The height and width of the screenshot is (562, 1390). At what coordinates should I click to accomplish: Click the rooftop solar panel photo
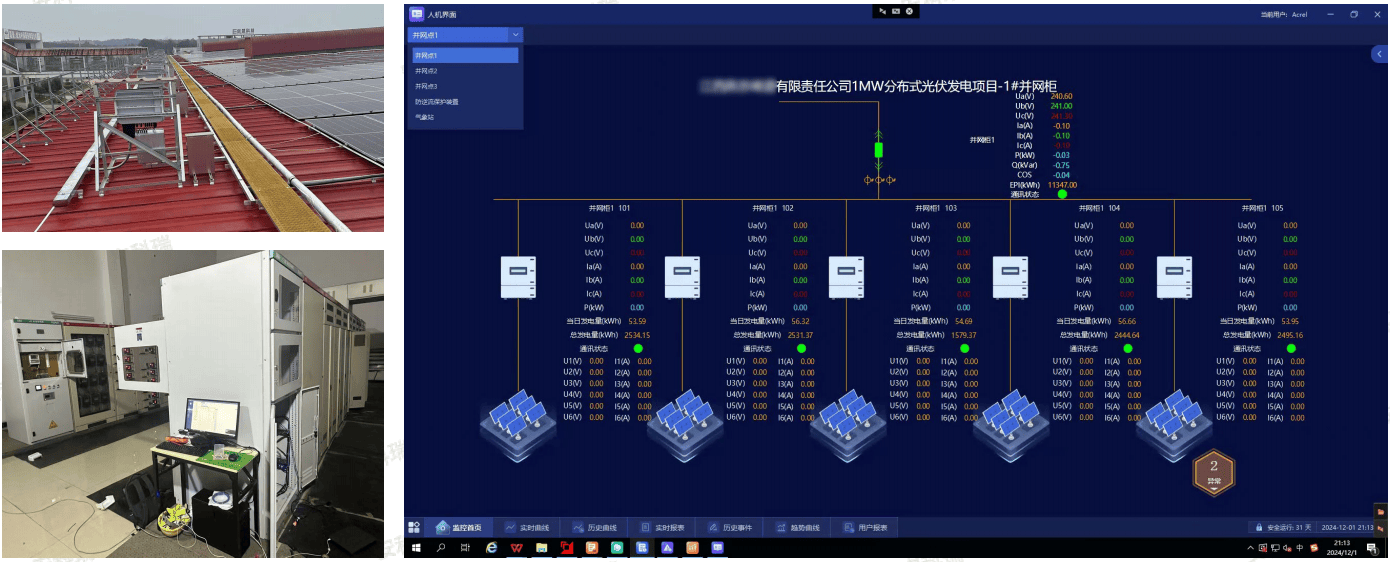coord(193,117)
